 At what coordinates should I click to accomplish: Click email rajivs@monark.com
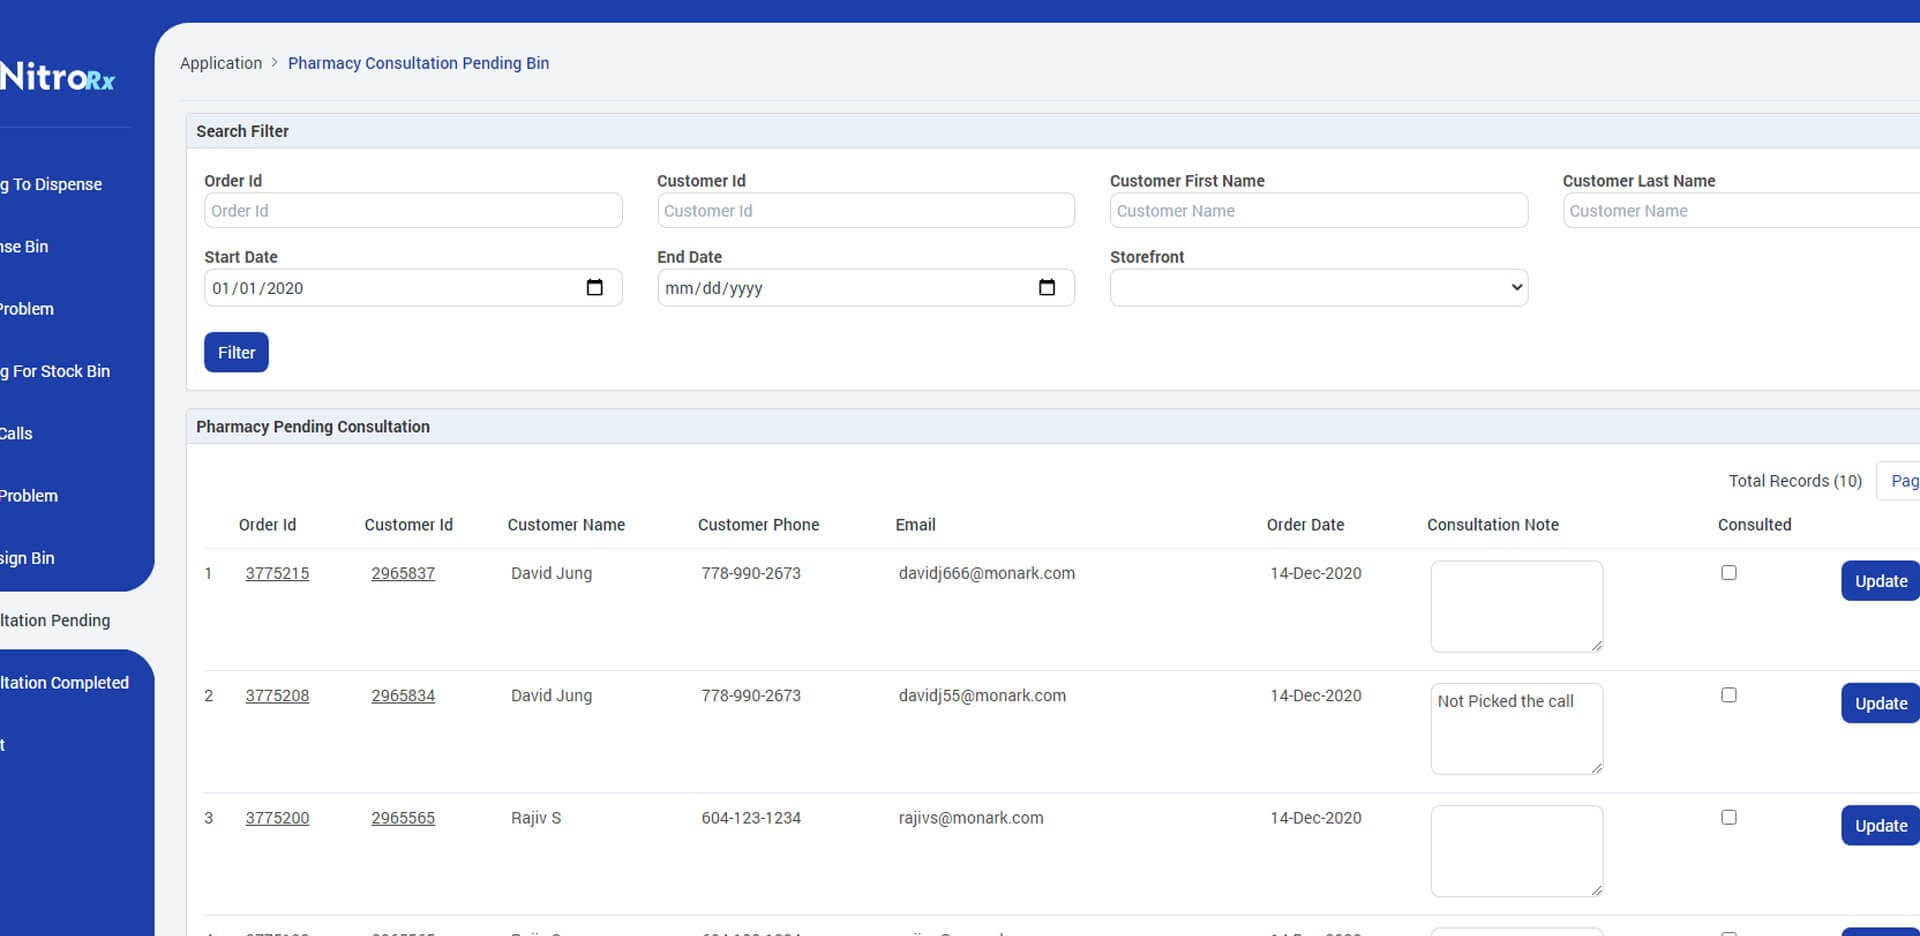pyautogui.click(x=970, y=817)
